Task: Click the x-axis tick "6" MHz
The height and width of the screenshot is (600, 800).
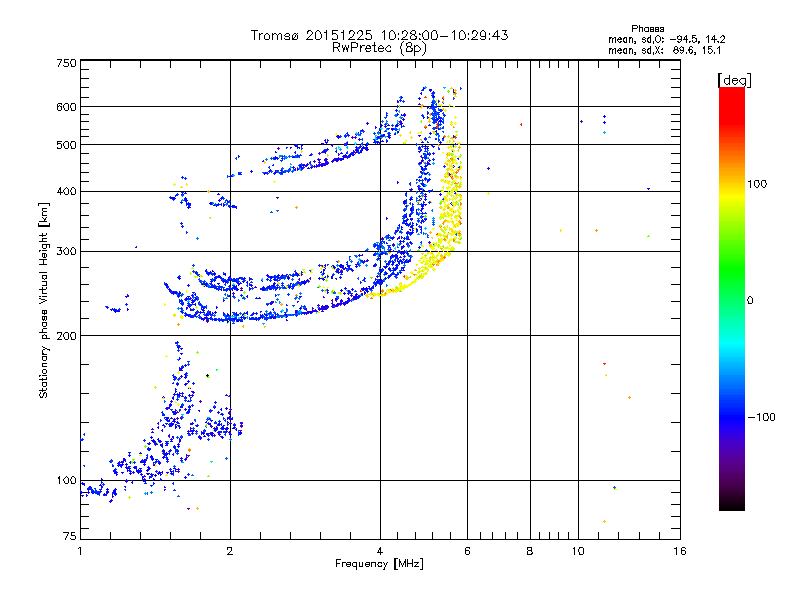Action: pyautogui.click(x=467, y=551)
